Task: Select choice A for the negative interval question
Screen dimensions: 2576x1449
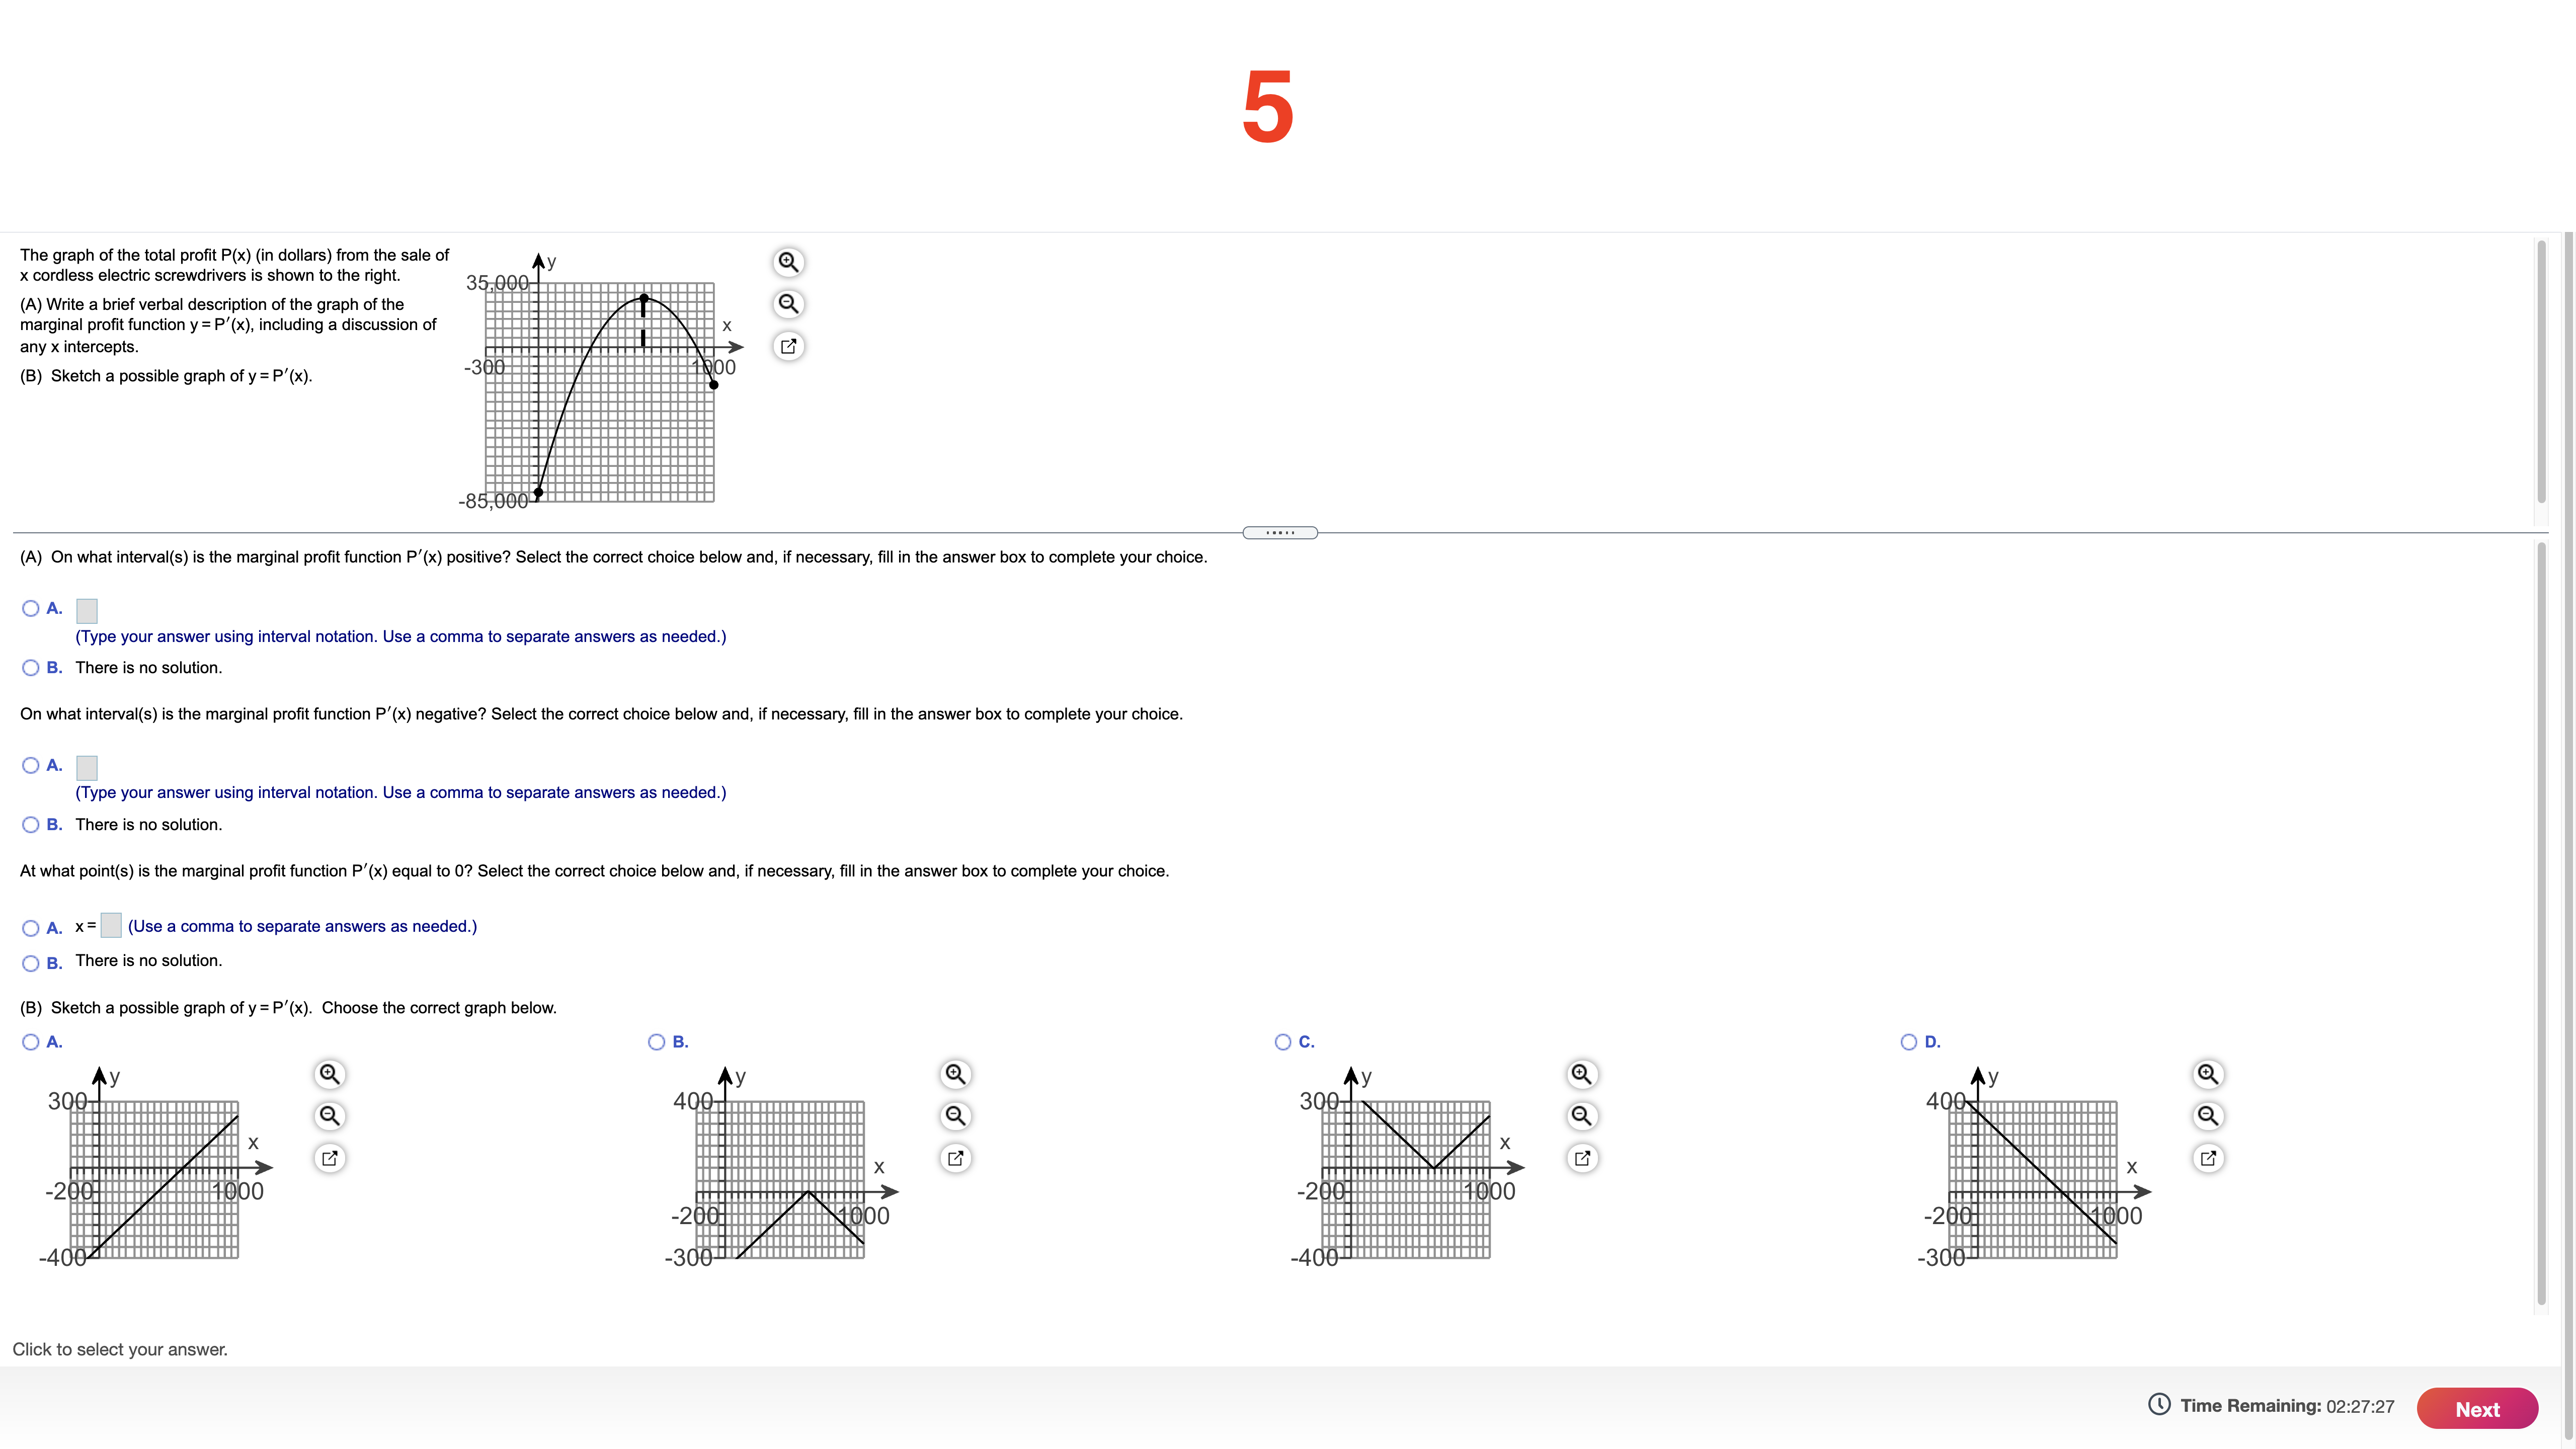Action: [x=30, y=765]
